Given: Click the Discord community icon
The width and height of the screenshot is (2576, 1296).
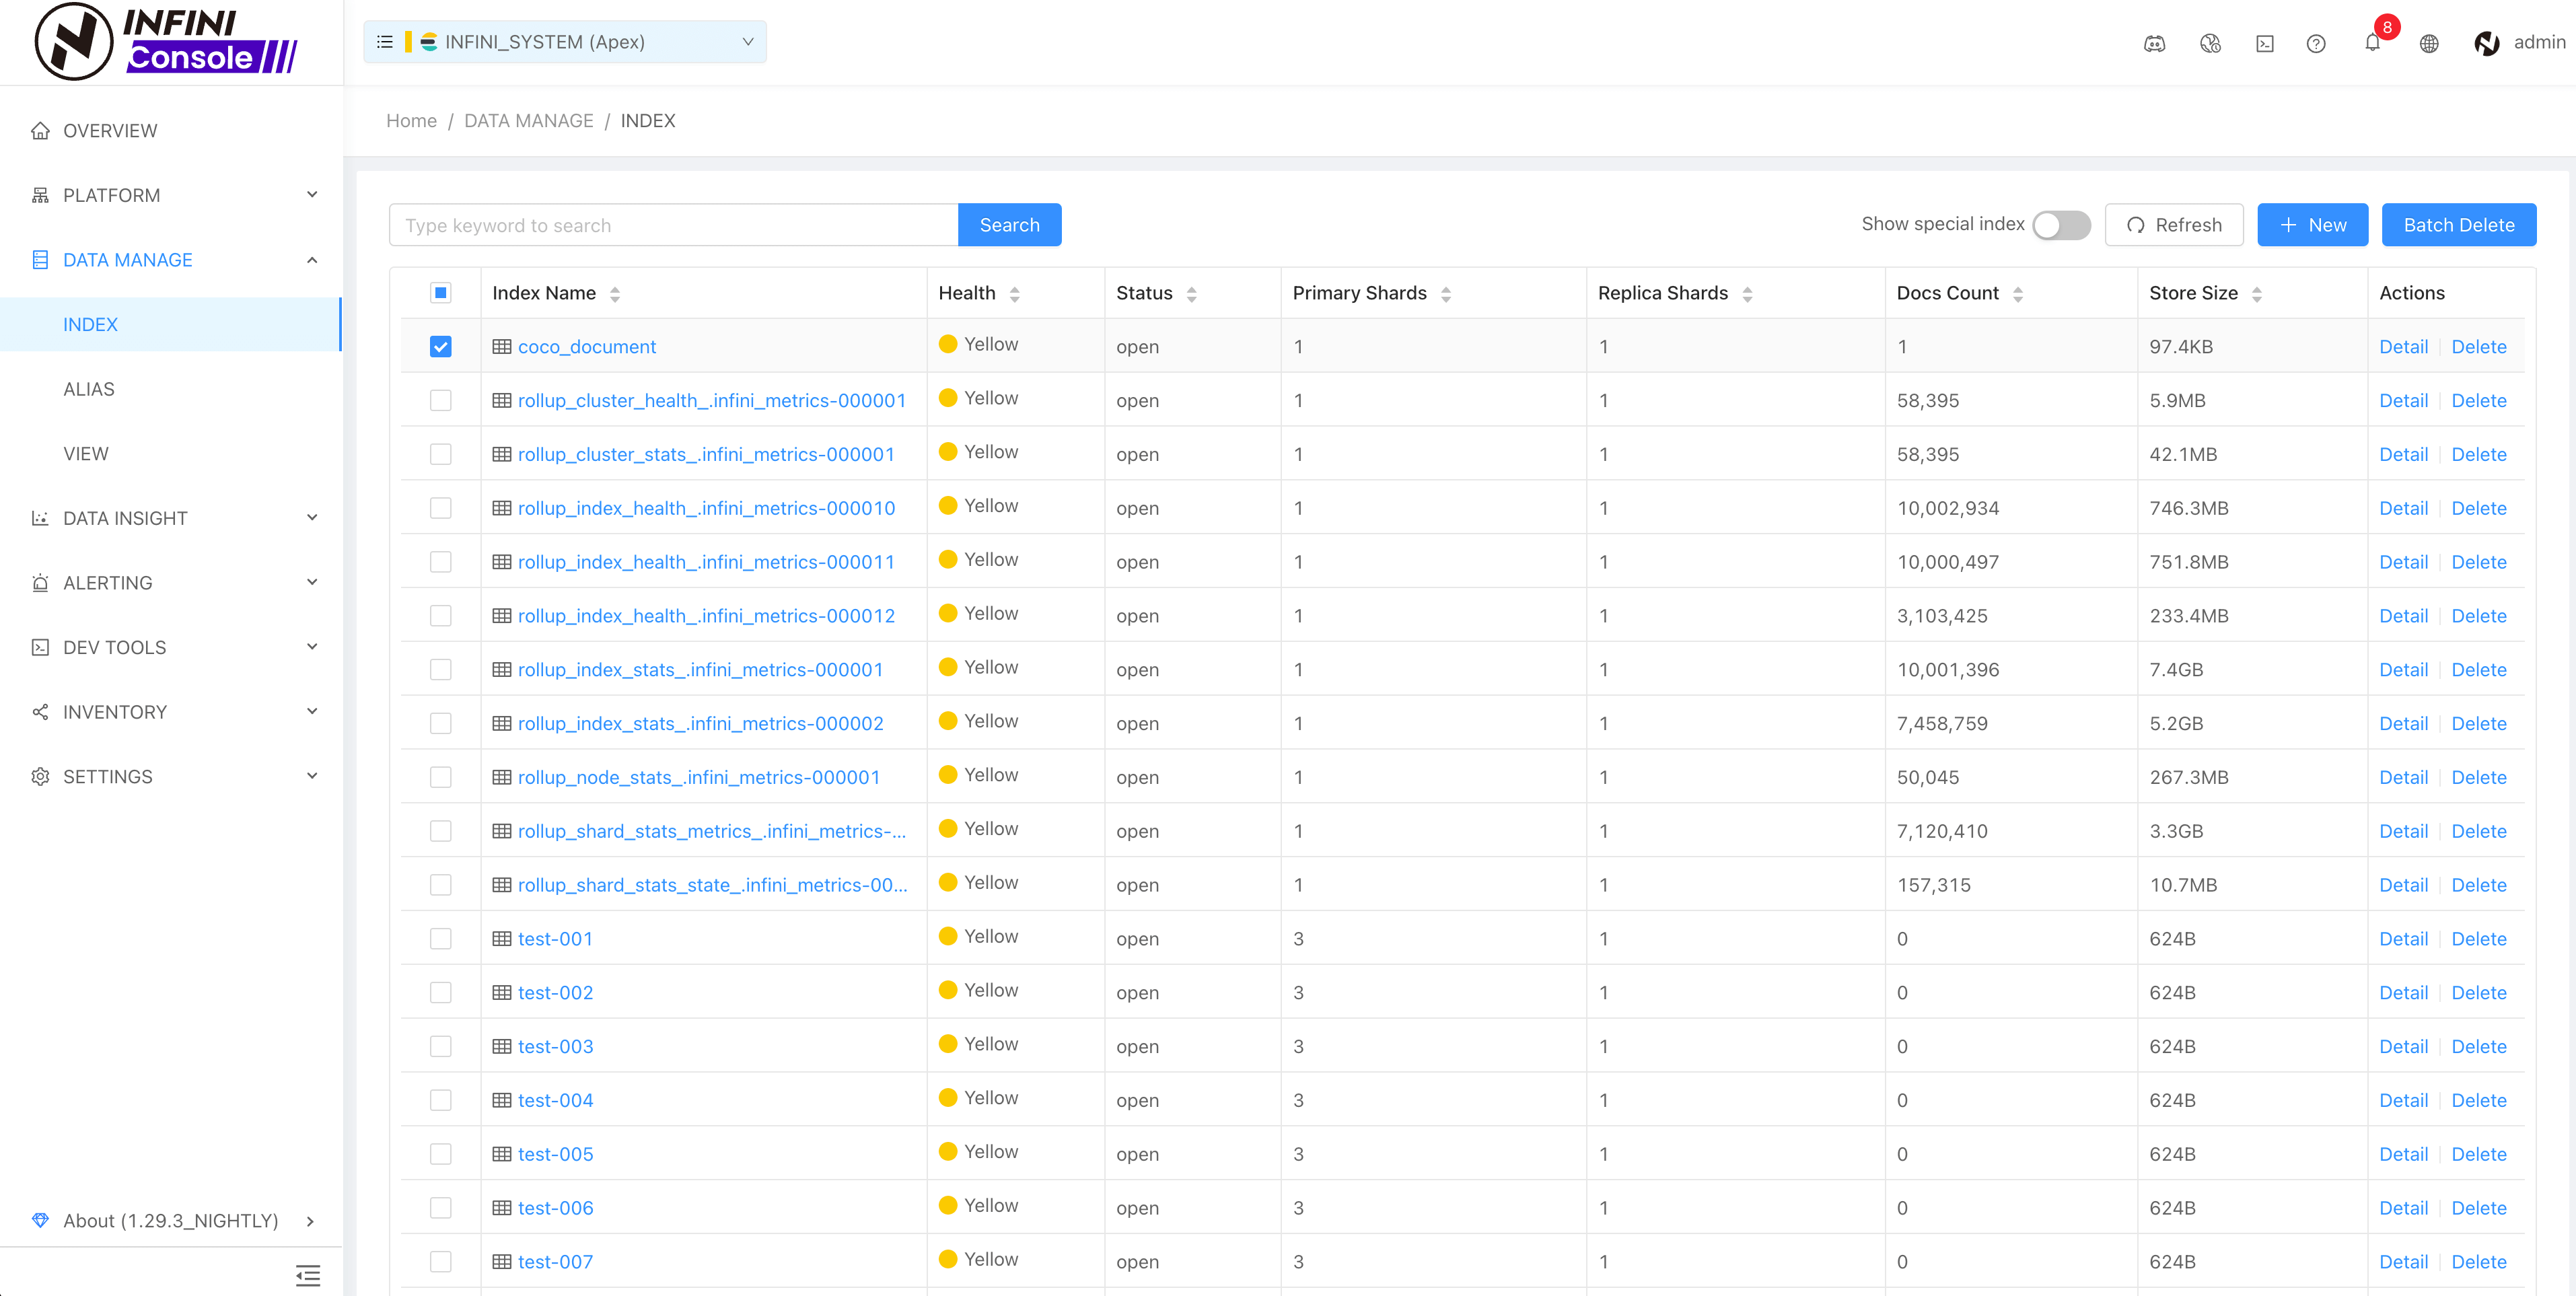Looking at the screenshot, I should (x=2155, y=43).
